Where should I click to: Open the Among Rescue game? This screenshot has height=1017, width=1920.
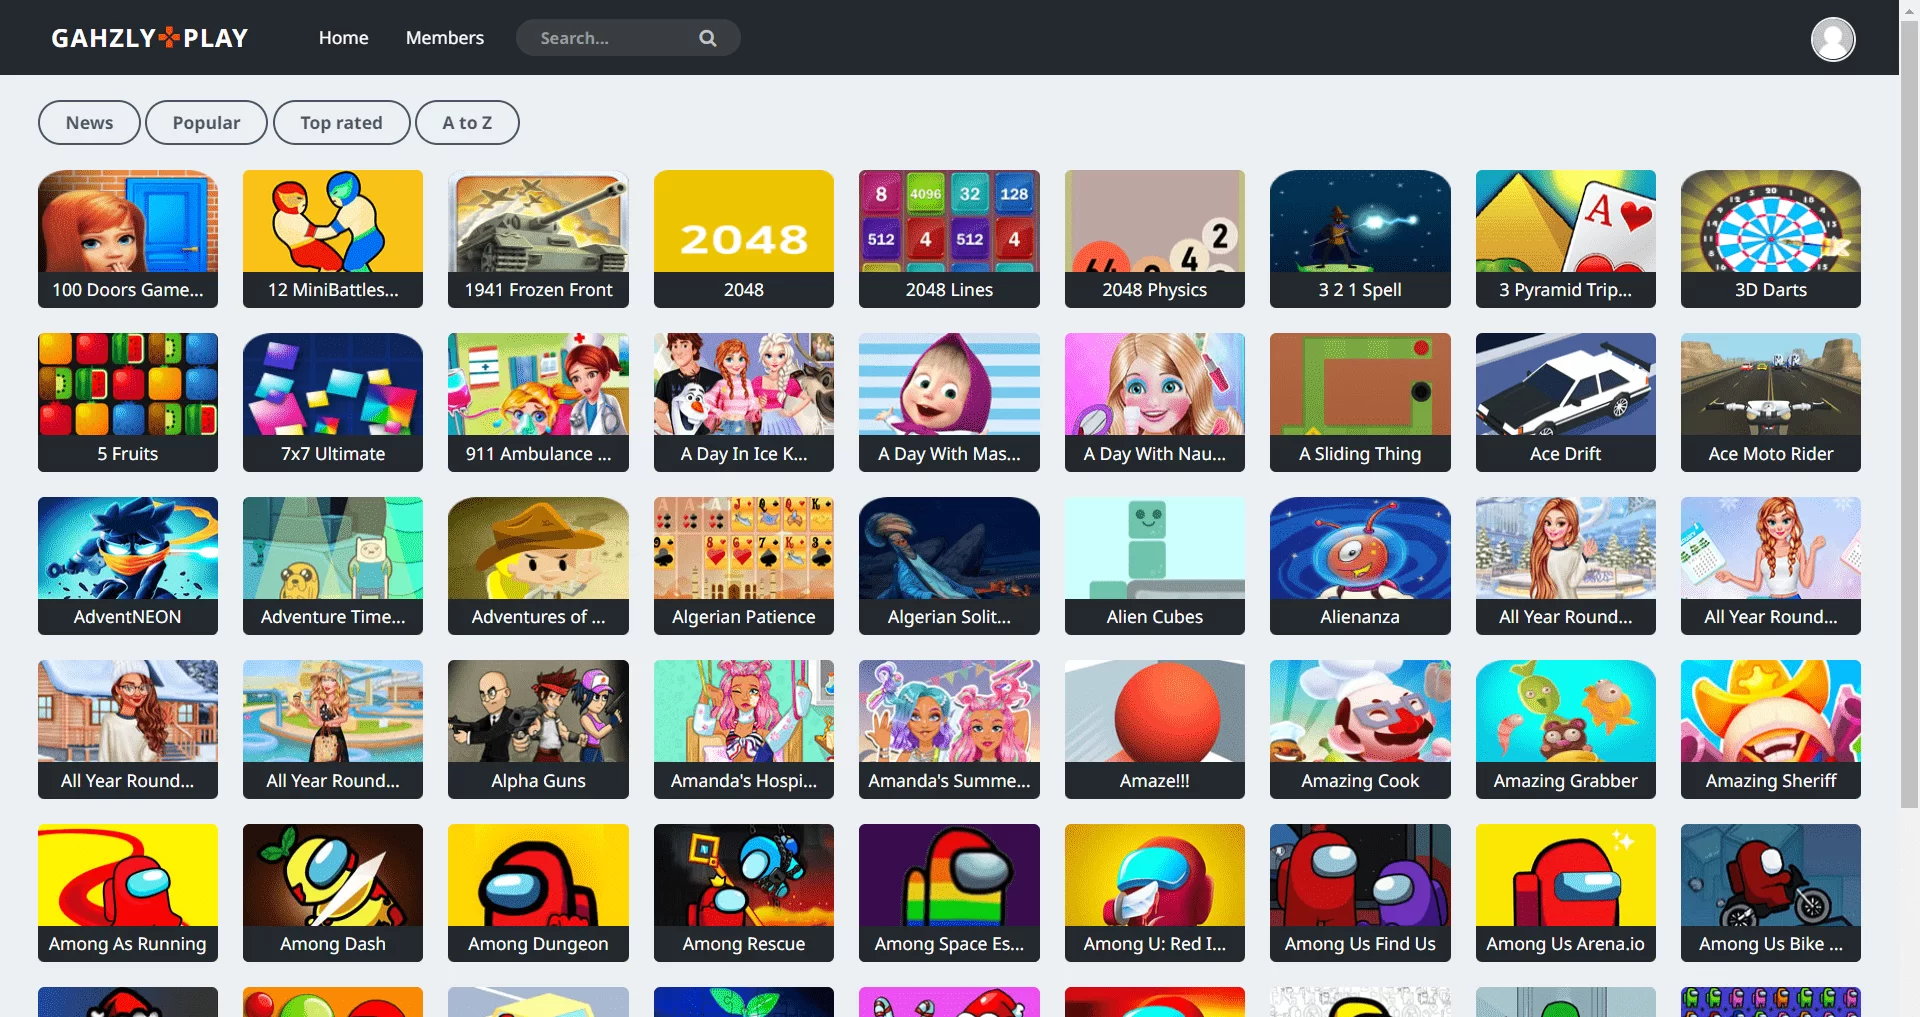point(743,892)
